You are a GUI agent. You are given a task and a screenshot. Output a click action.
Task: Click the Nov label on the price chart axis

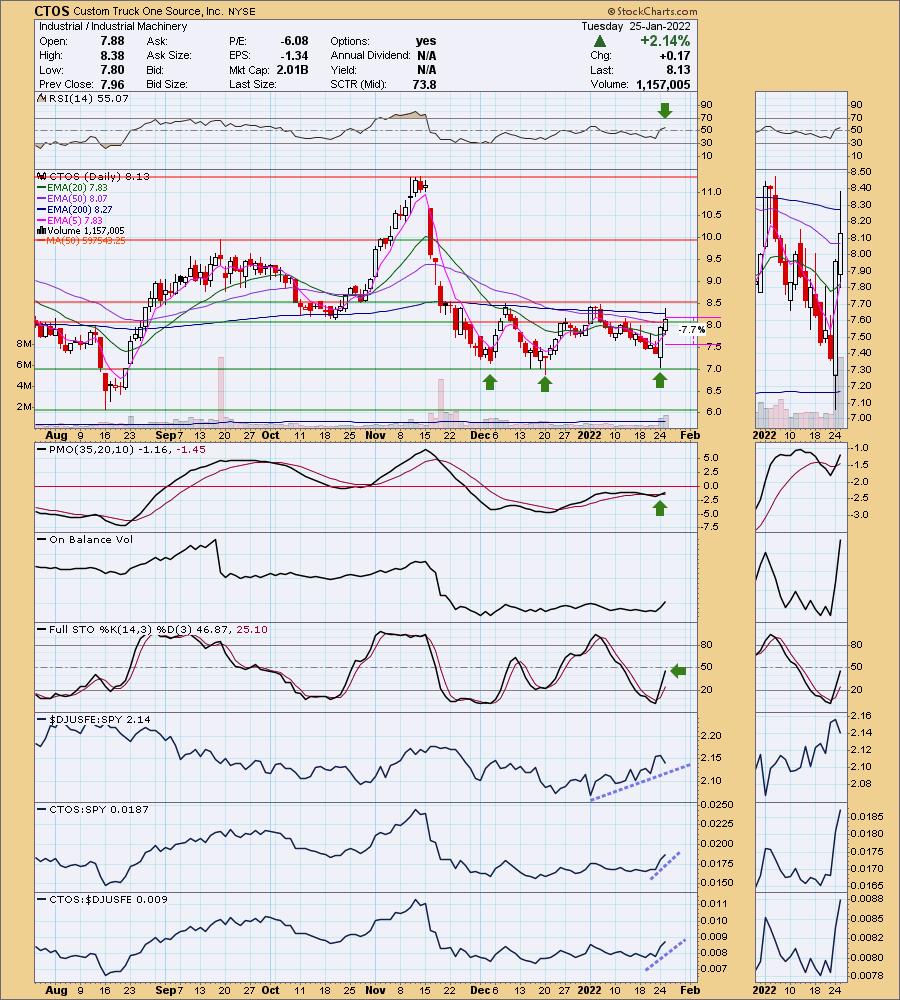376,435
